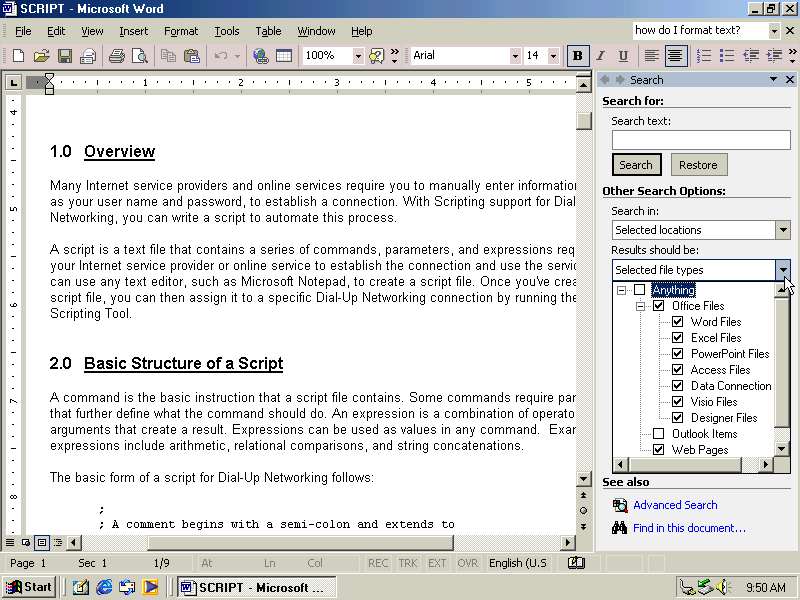This screenshot has height=600, width=800.
Task: Collapse the Office Files tree node
Action: click(640, 306)
